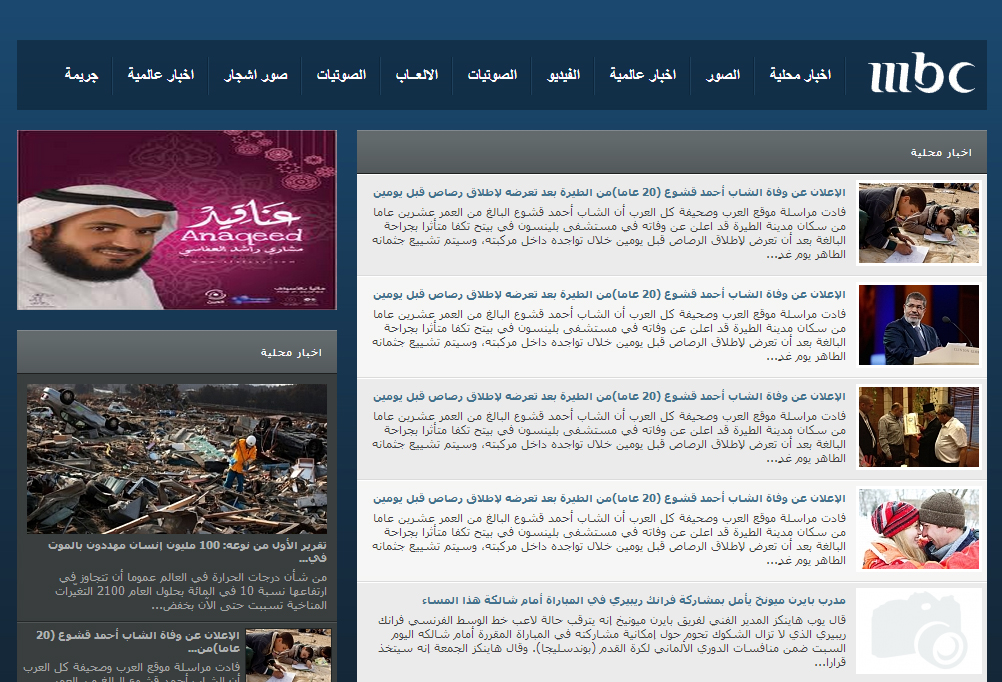The height and width of the screenshot is (682, 1002).
Task: Open the headline beside the snow couple photo
Action: pyautogui.click(x=609, y=499)
